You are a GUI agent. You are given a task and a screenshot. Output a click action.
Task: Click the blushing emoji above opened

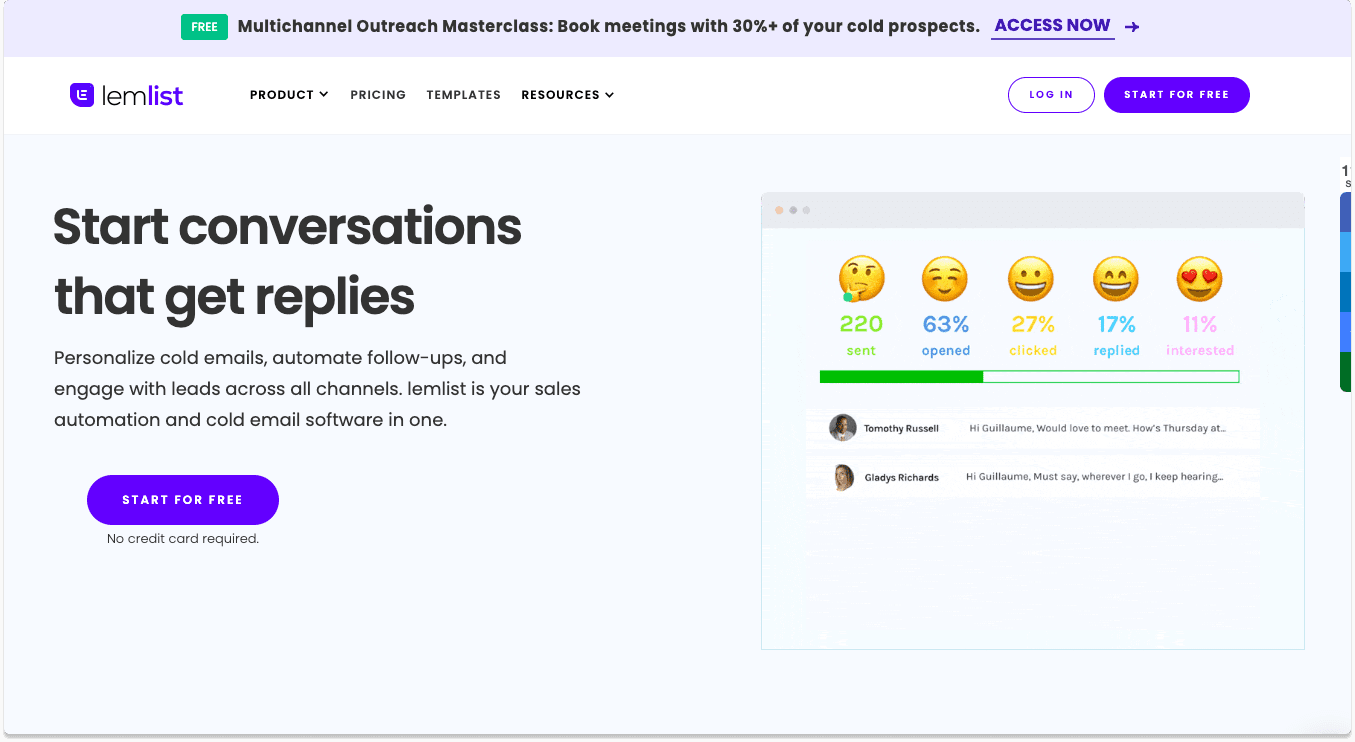coord(946,279)
